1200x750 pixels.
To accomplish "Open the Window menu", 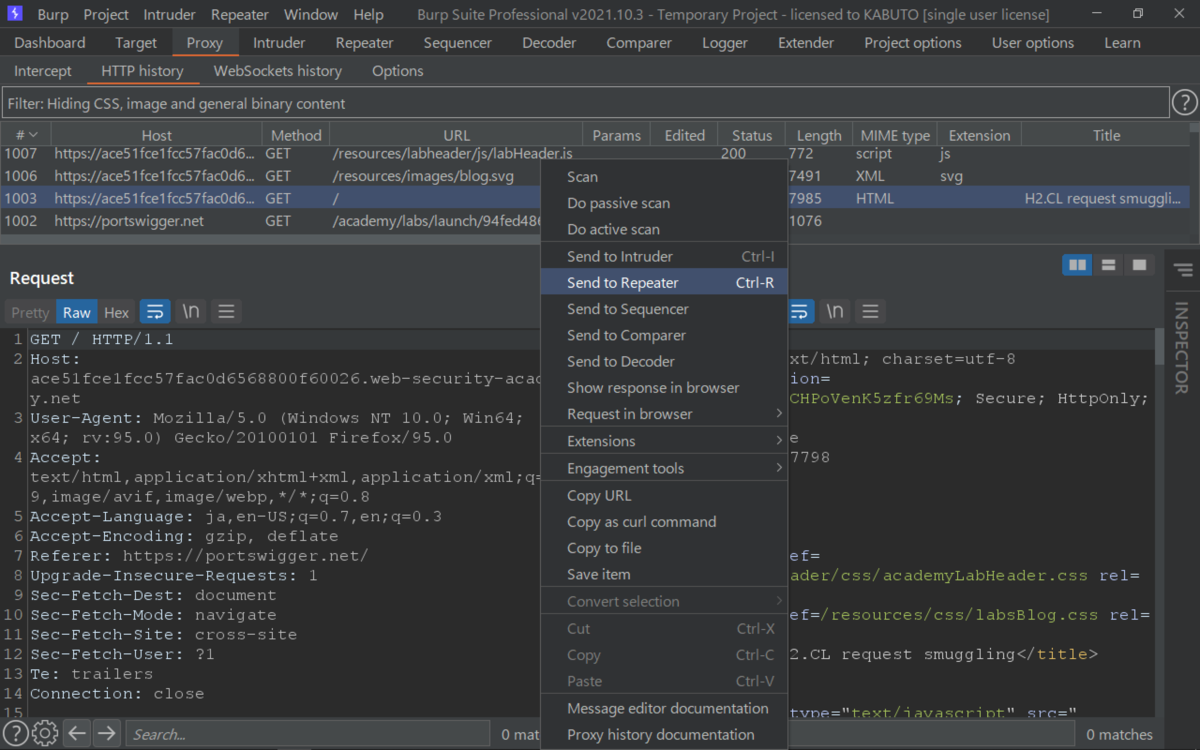I will point(311,15).
